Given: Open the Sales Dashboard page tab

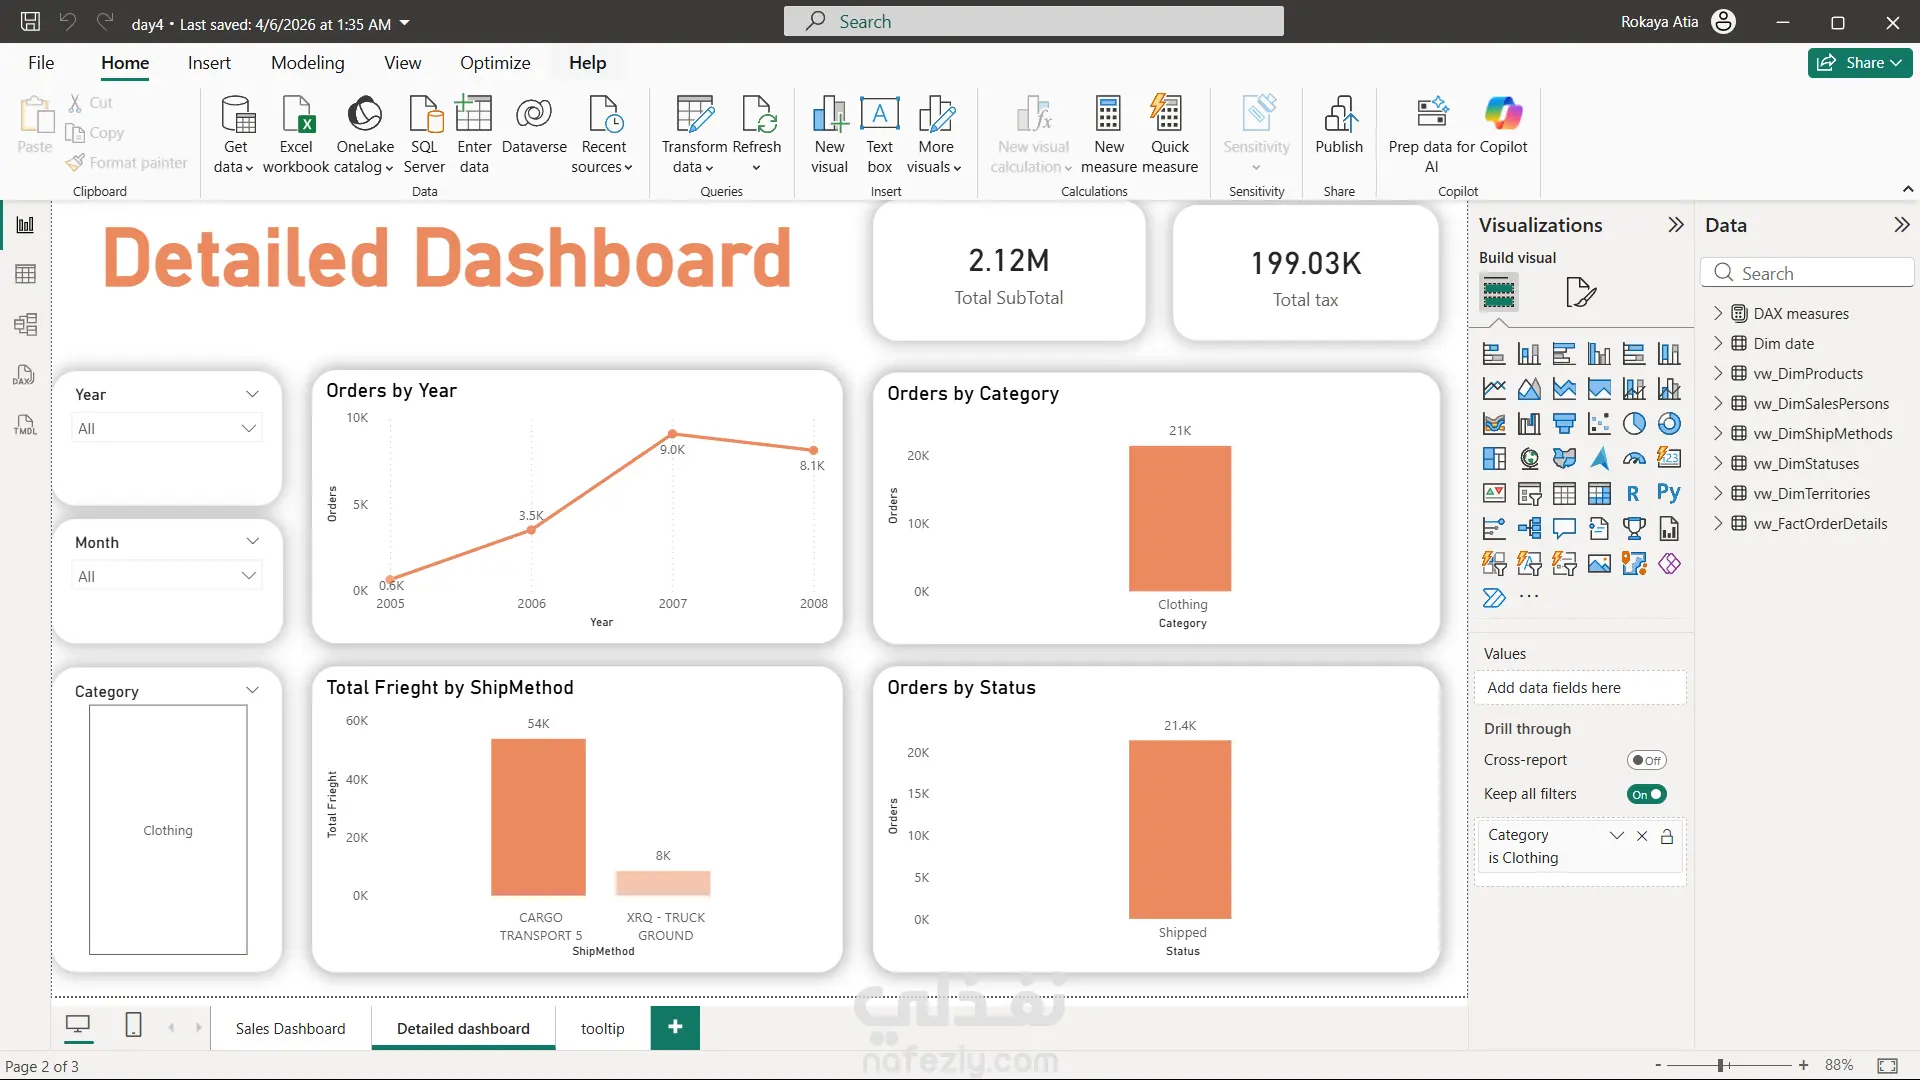Looking at the screenshot, I should click(x=290, y=1028).
